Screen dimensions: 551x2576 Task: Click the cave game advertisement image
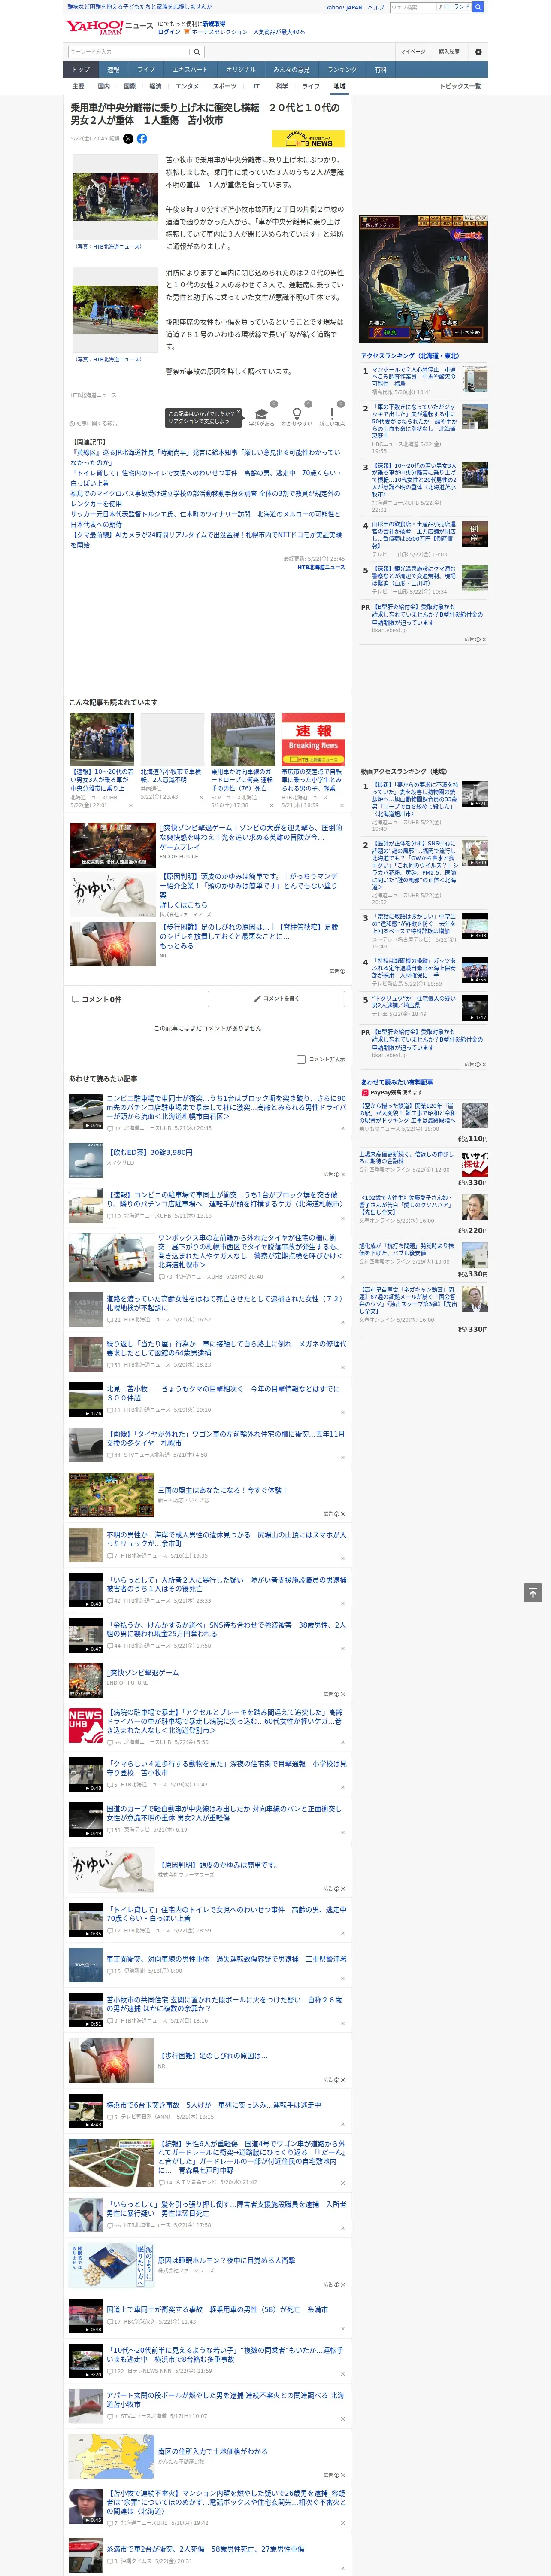(424, 279)
